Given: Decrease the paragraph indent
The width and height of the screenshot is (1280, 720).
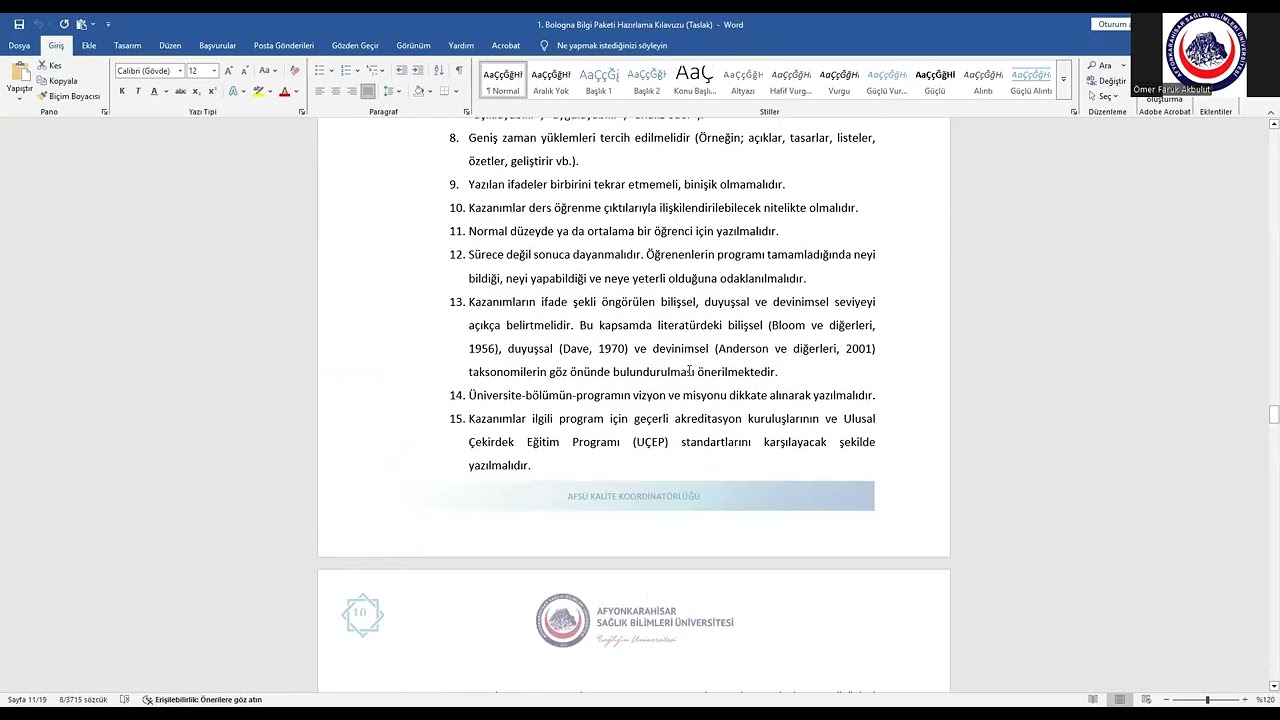Looking at the screenshot, I should [401, 70].
